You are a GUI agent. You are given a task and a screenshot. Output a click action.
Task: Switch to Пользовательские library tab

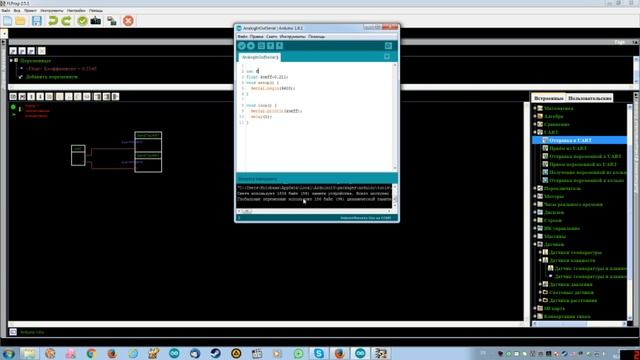point(590,98)
